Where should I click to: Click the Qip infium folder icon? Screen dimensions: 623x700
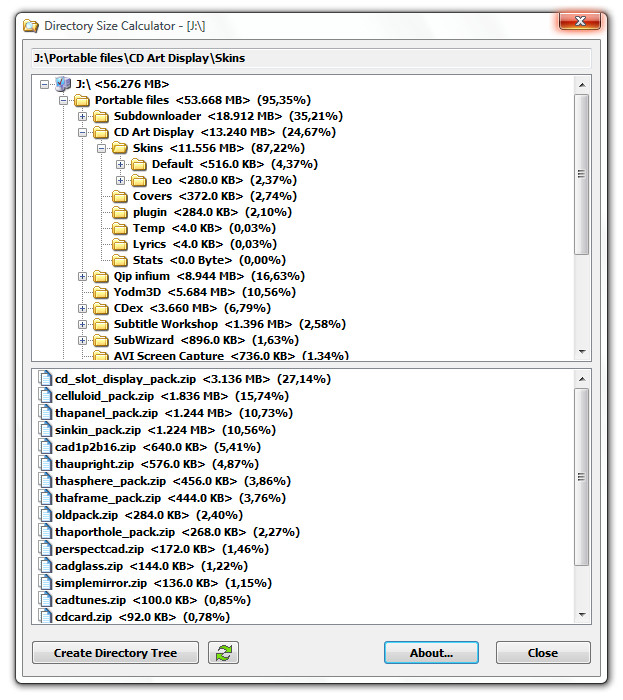(101, 276)
